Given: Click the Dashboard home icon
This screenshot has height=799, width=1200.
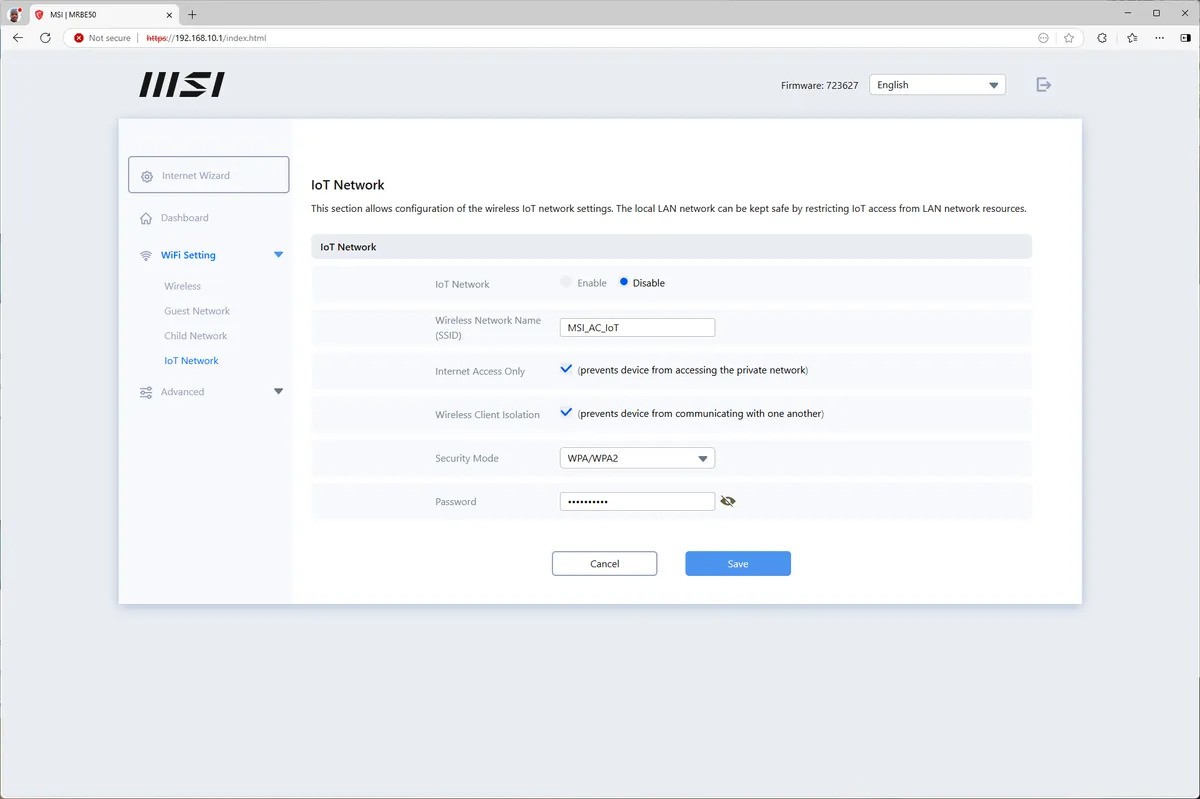Looking at the screenshot, I should click(146, 218).
